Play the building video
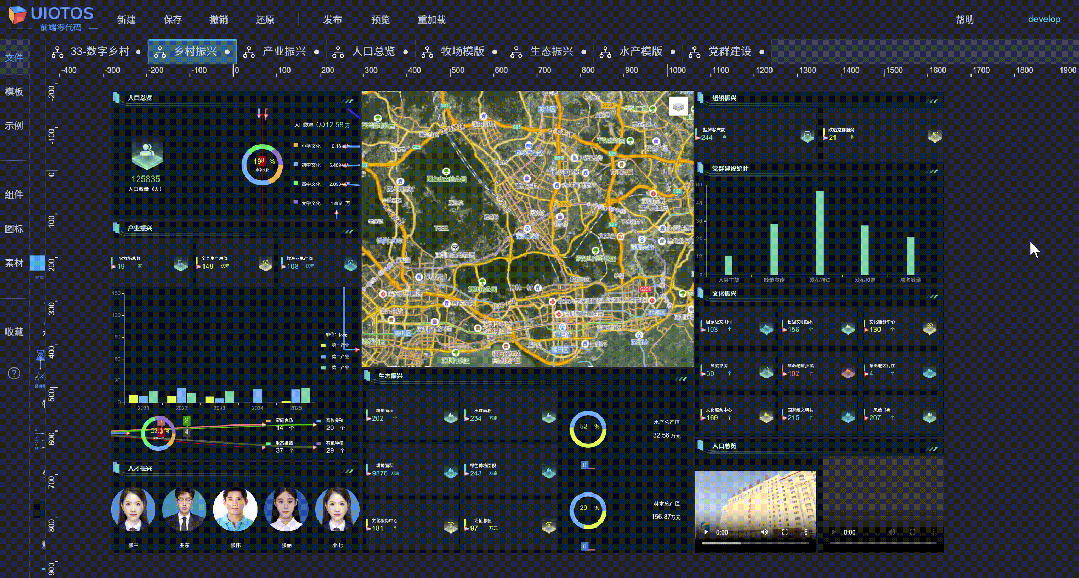The height and width of the screenshot is (578, 1079). [x=706, y=532]
